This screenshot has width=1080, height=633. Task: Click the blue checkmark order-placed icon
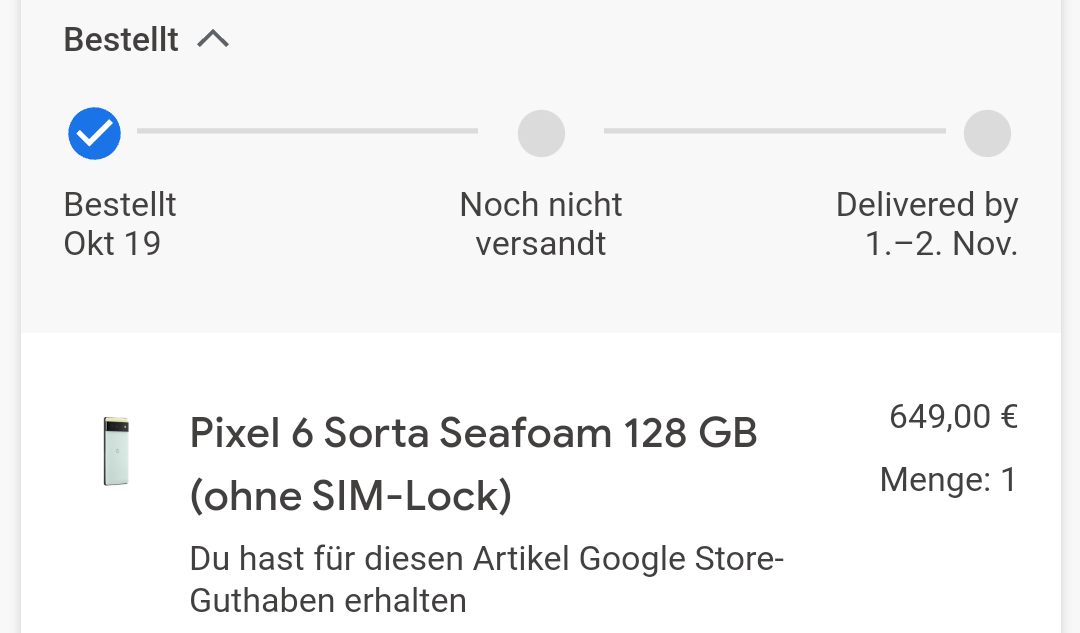pyautogui.click(x=94, y=133)
